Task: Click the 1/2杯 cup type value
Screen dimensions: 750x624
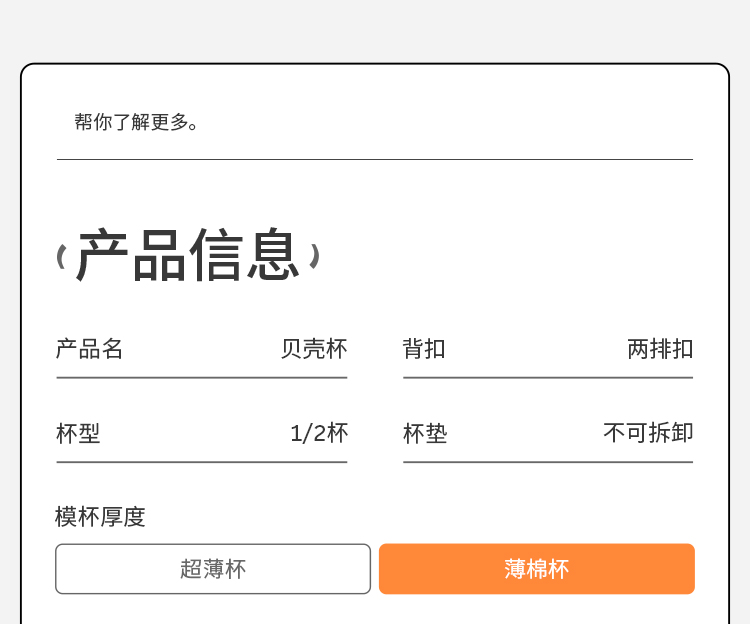Action: [319, 433]
